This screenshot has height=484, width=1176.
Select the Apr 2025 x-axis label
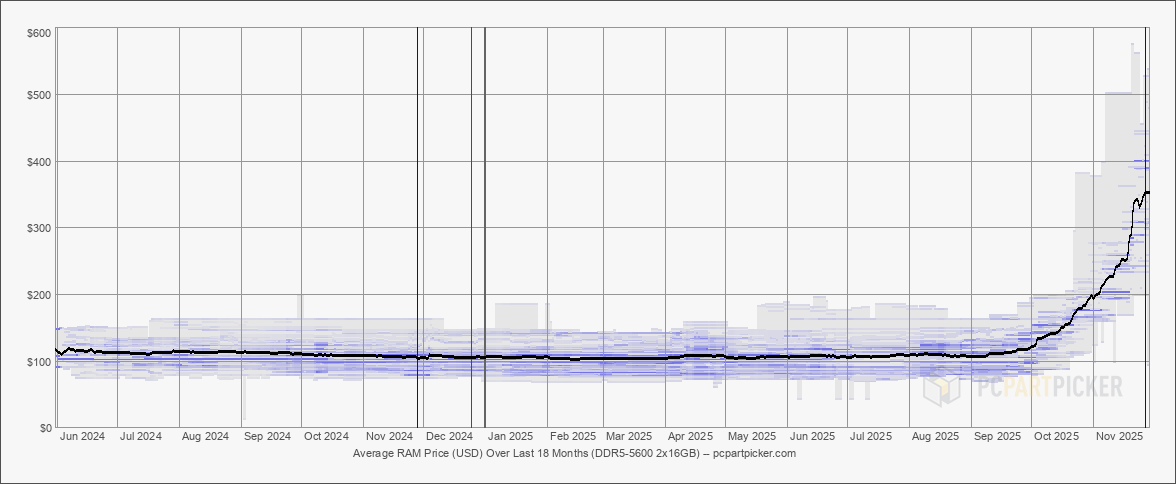point(690,436)
